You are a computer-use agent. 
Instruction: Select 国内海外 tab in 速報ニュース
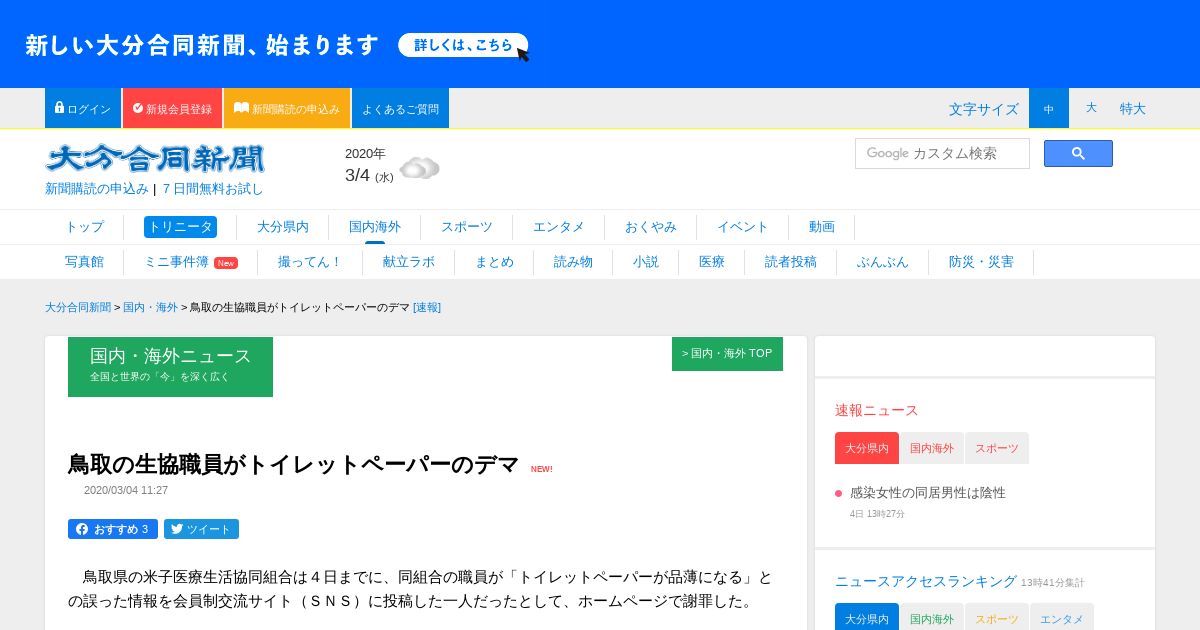932,448
